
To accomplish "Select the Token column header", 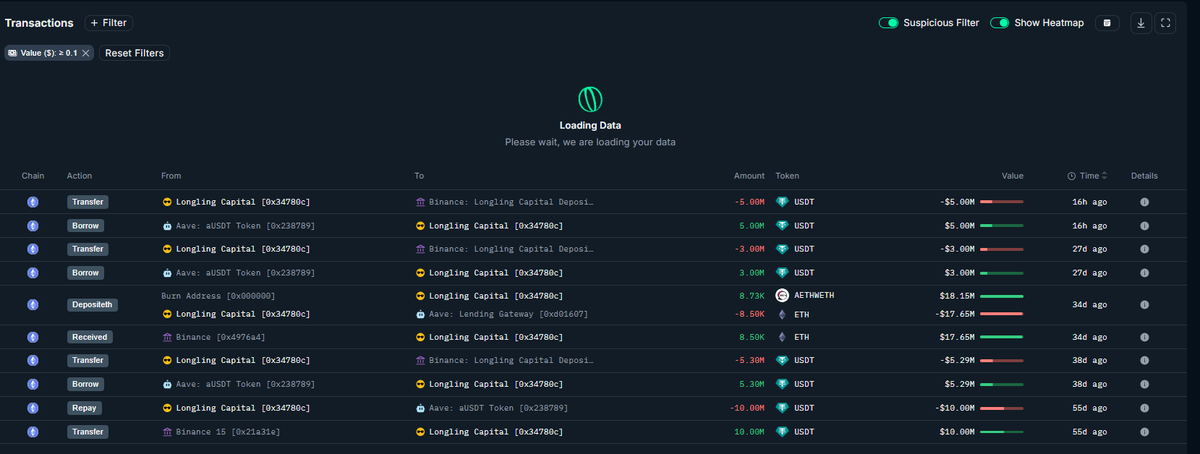I will (787, 176).
